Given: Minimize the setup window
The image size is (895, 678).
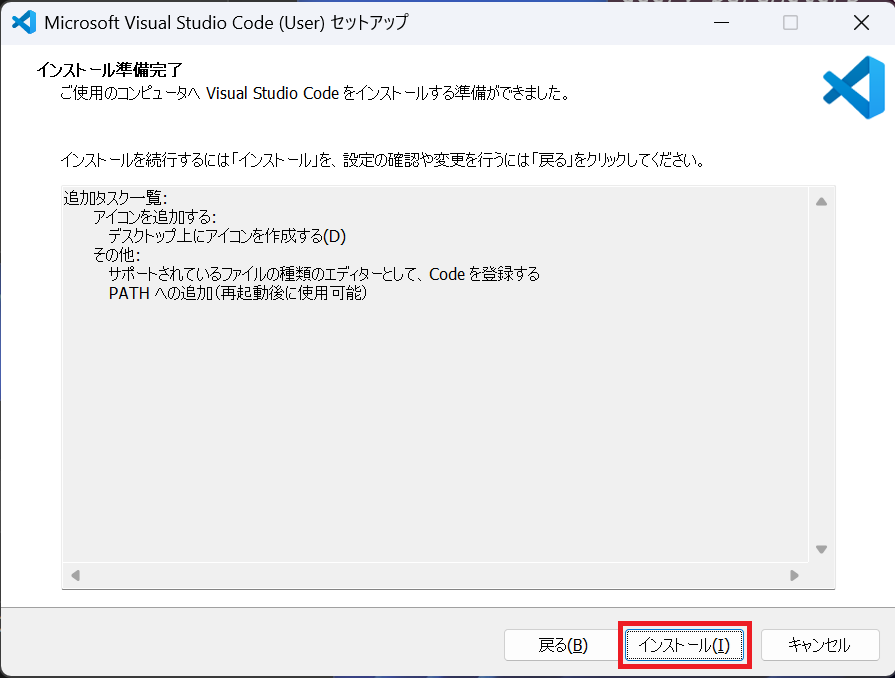Looking at the screenshot, I should click(x=721, y=23).
